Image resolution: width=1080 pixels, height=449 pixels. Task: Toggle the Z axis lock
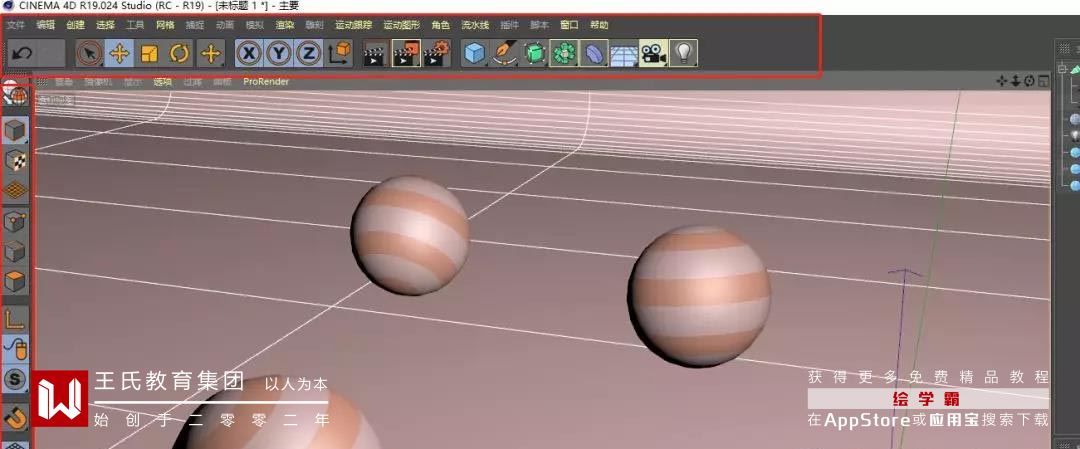pos(309,53)
